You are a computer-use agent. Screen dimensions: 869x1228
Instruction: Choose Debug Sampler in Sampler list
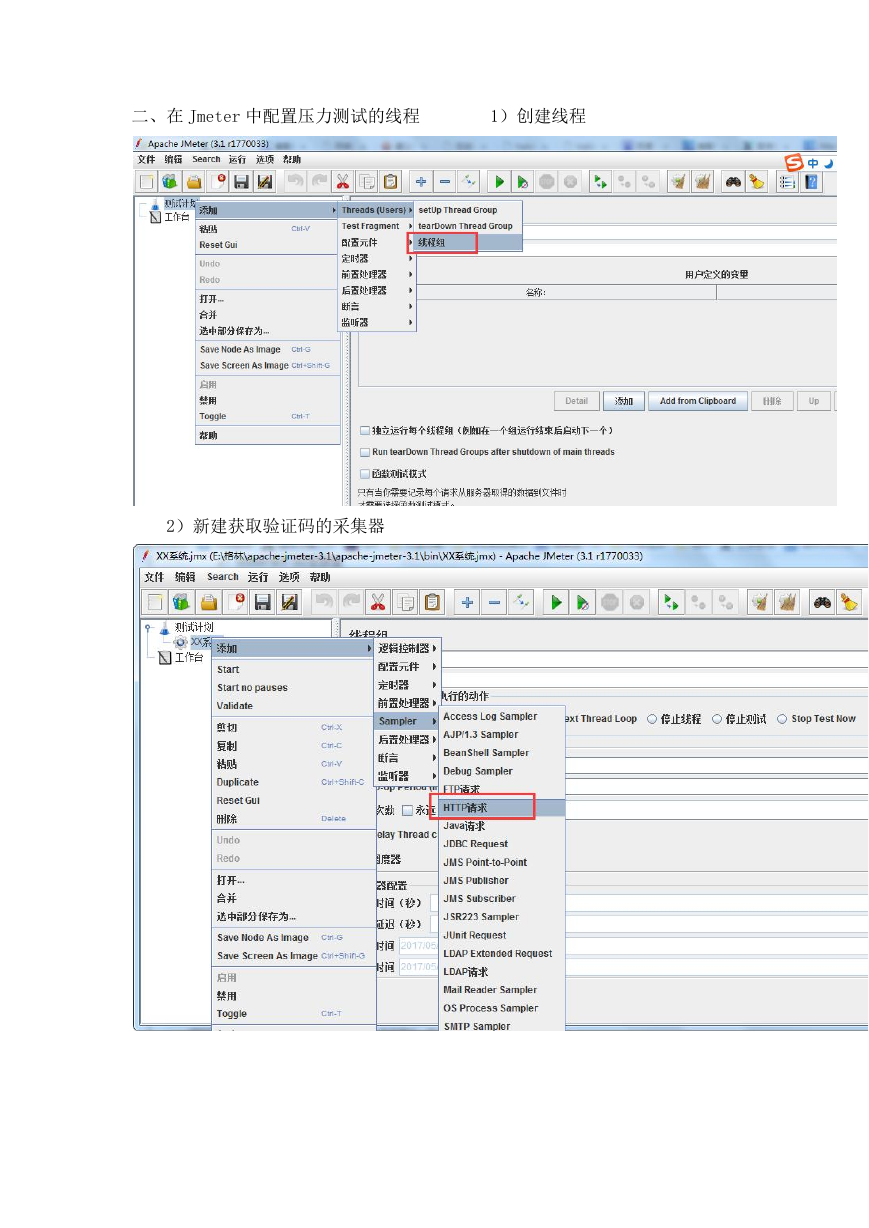click(502, 771)
